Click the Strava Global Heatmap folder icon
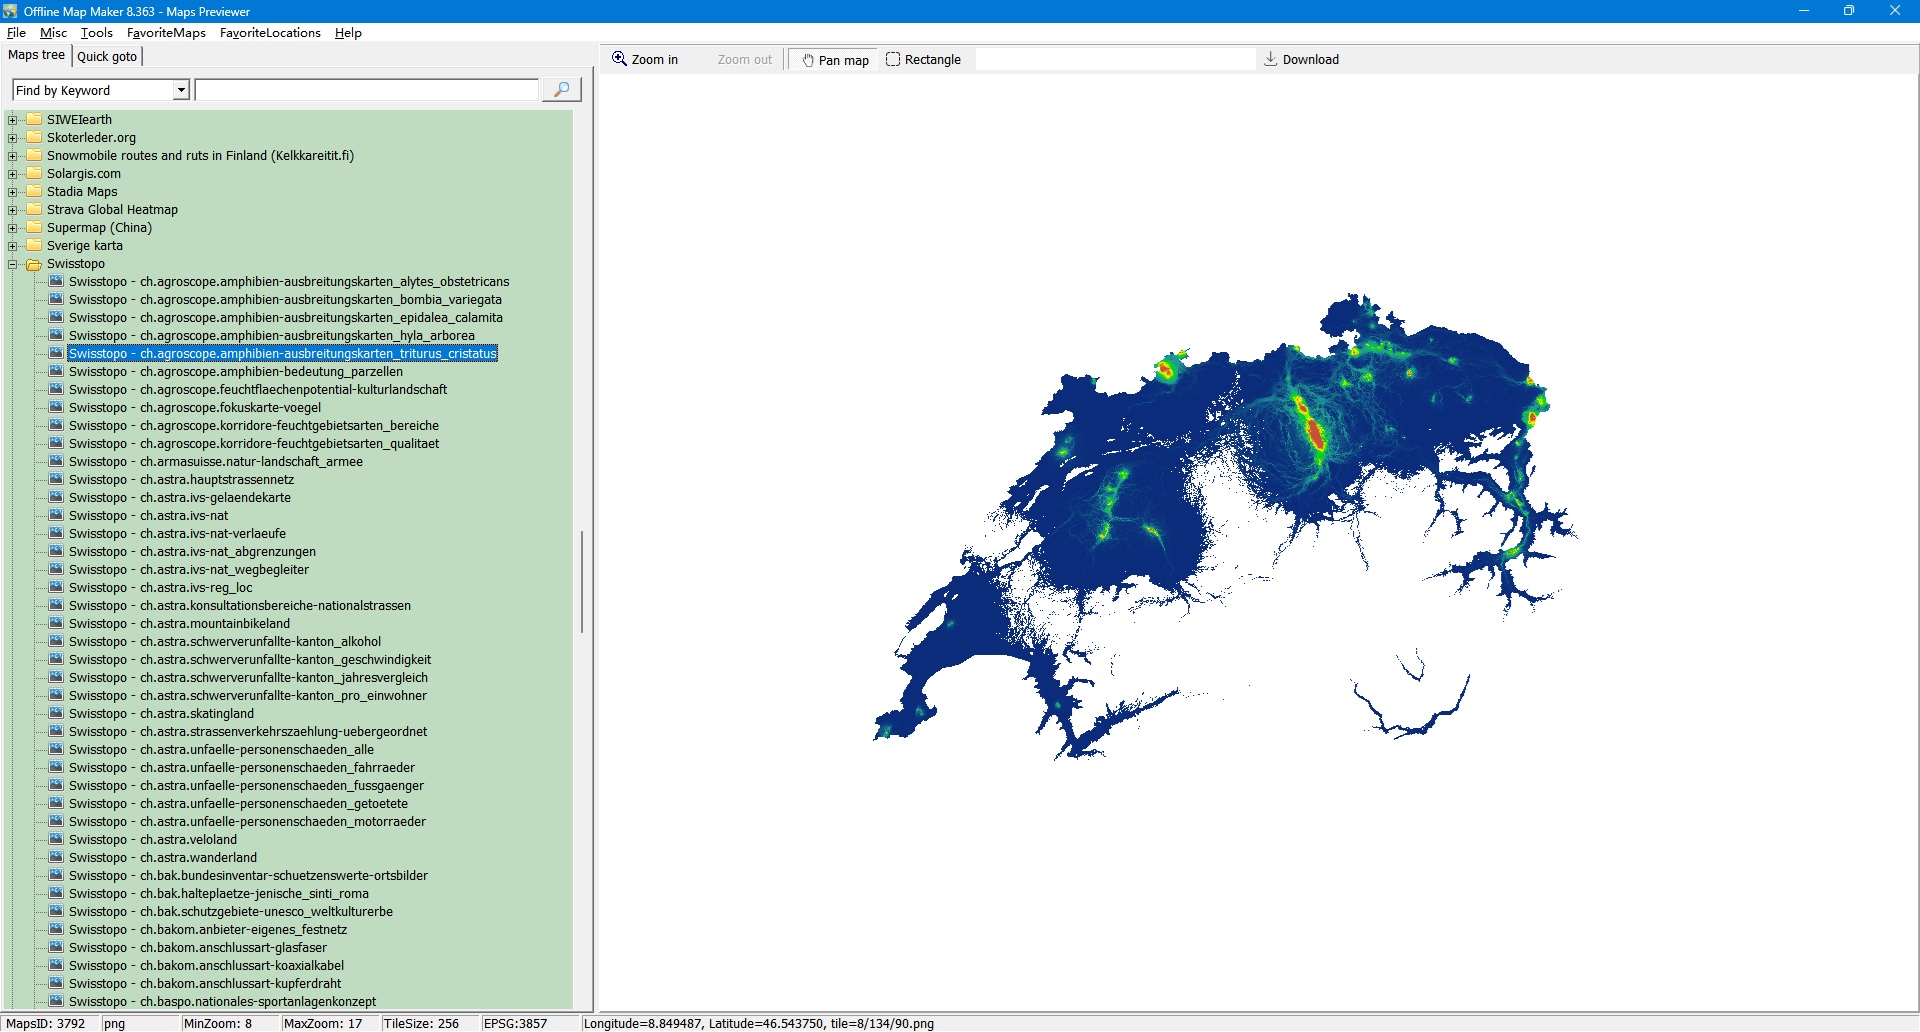This screenshot has height=1032, width=1920. 34,210
